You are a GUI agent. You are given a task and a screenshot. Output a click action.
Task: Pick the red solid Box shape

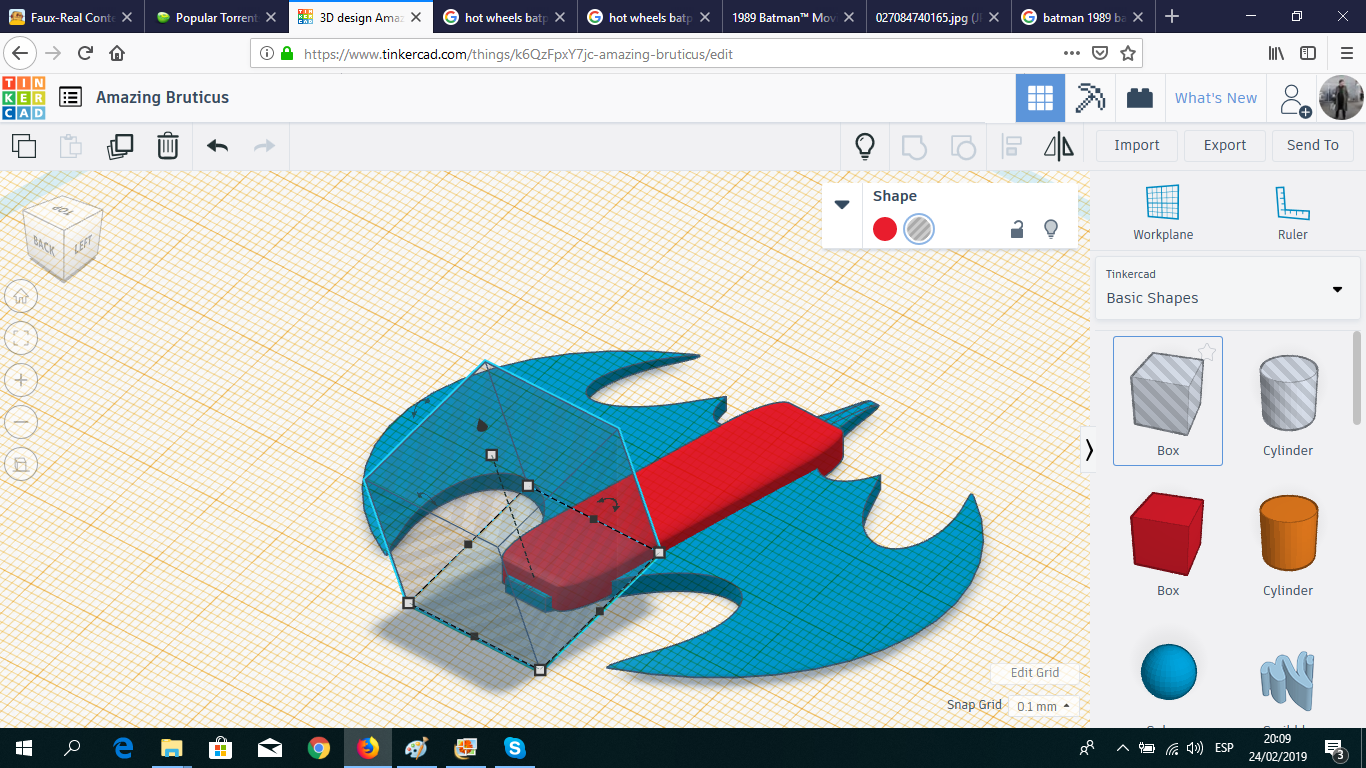pyautogui.click(x=1168, y=541)
